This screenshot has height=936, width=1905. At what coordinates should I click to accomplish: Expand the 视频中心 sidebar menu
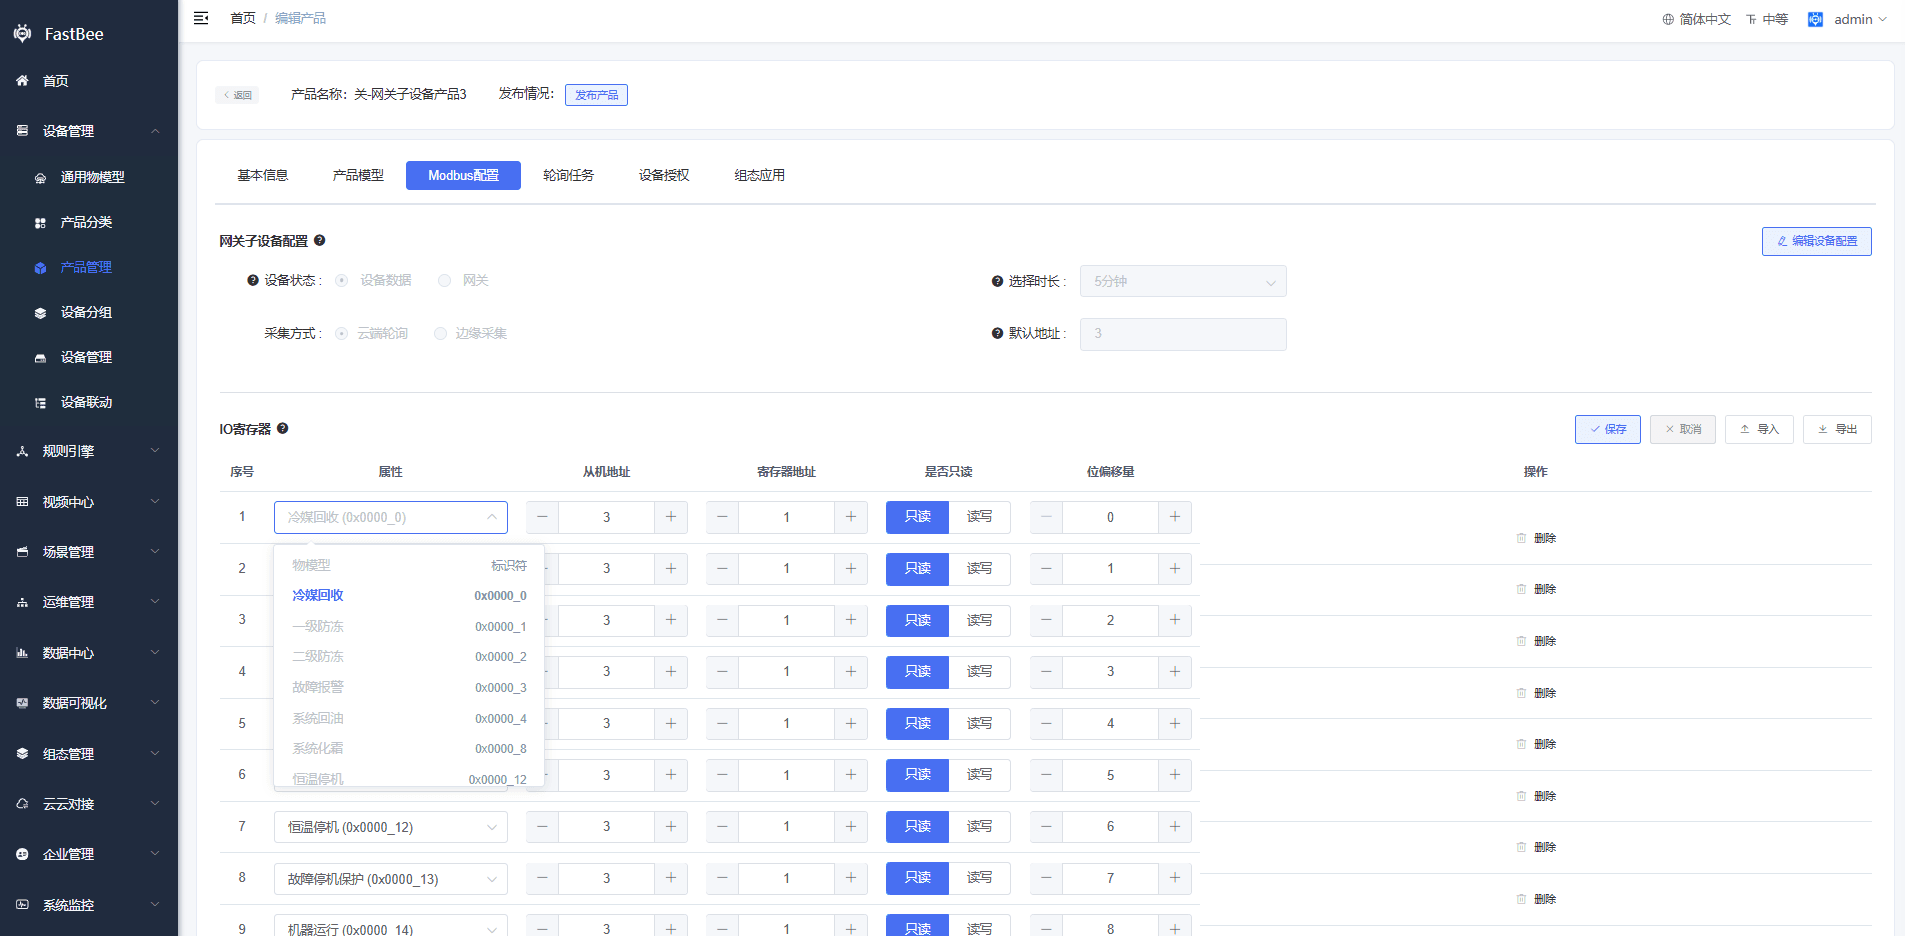[89, 502]
